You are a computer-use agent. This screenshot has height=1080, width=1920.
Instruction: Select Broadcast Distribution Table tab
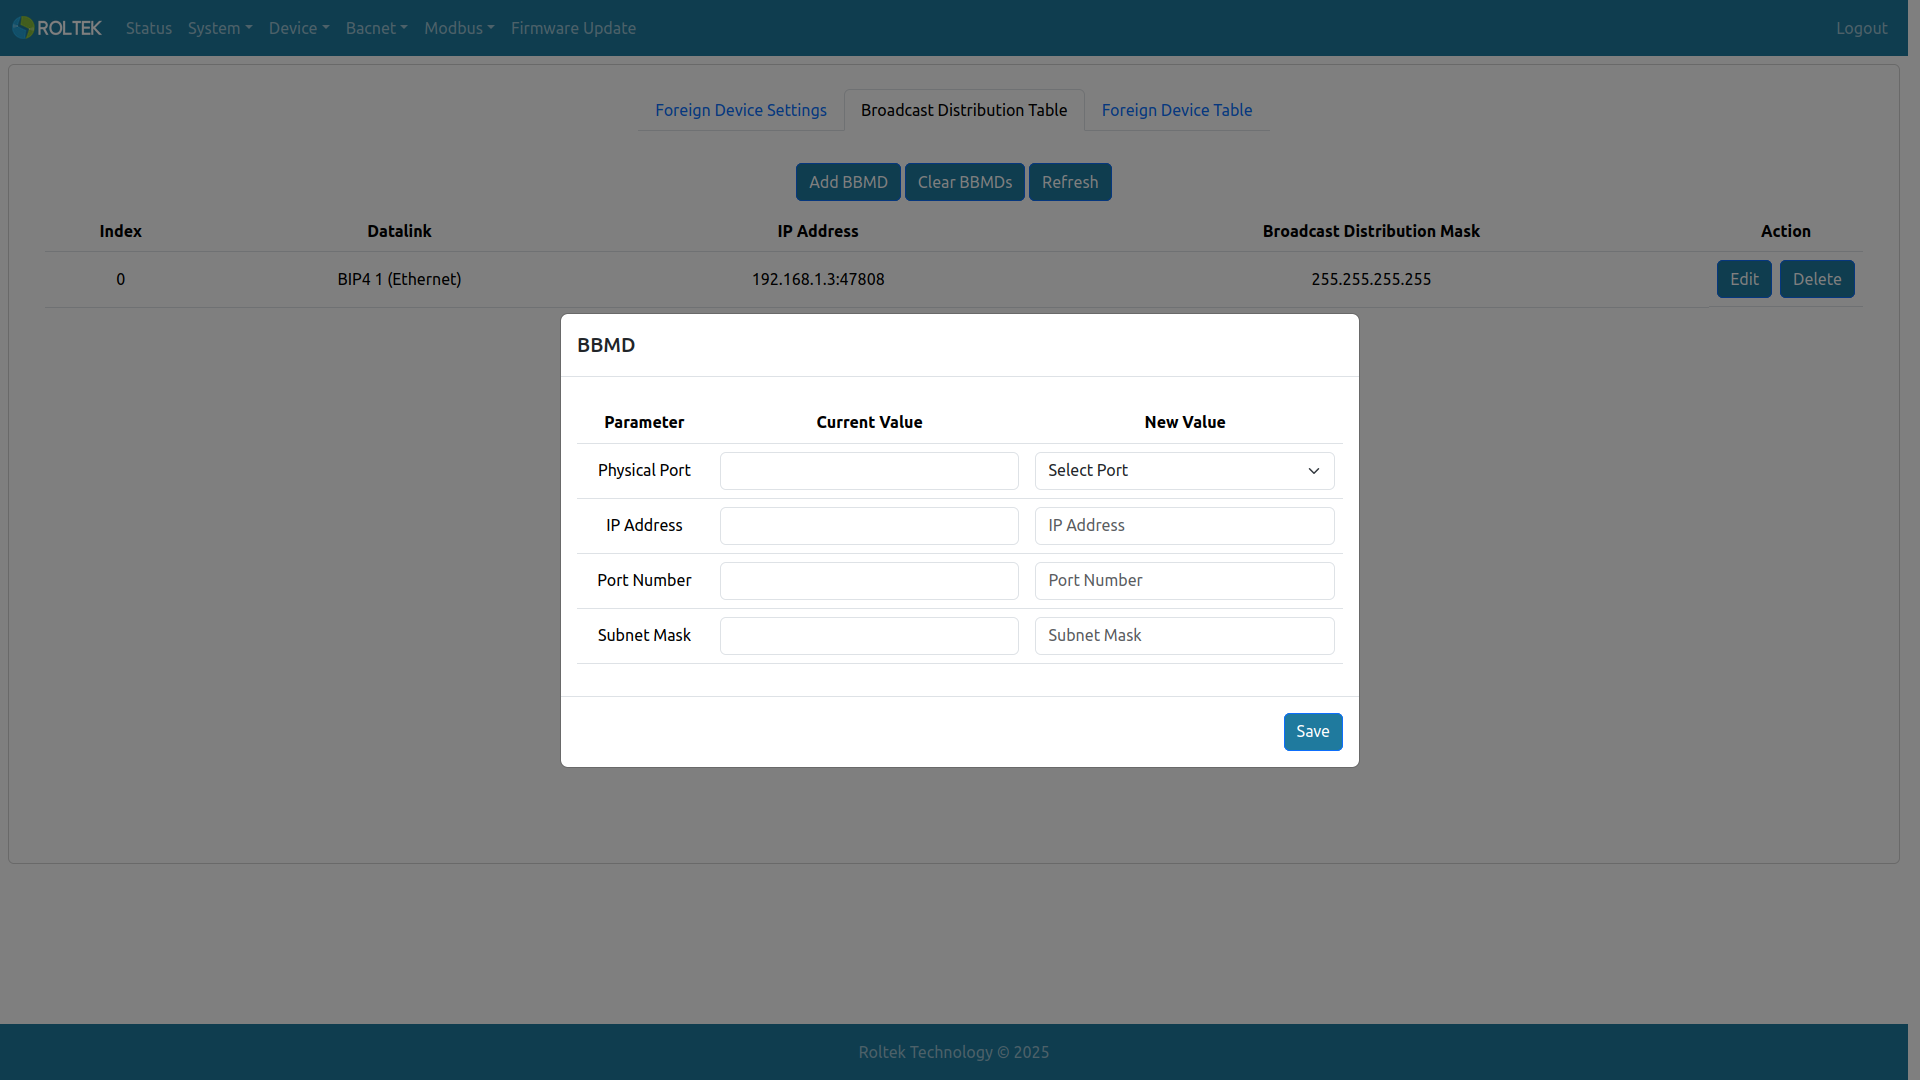click(x=964, y=110)
